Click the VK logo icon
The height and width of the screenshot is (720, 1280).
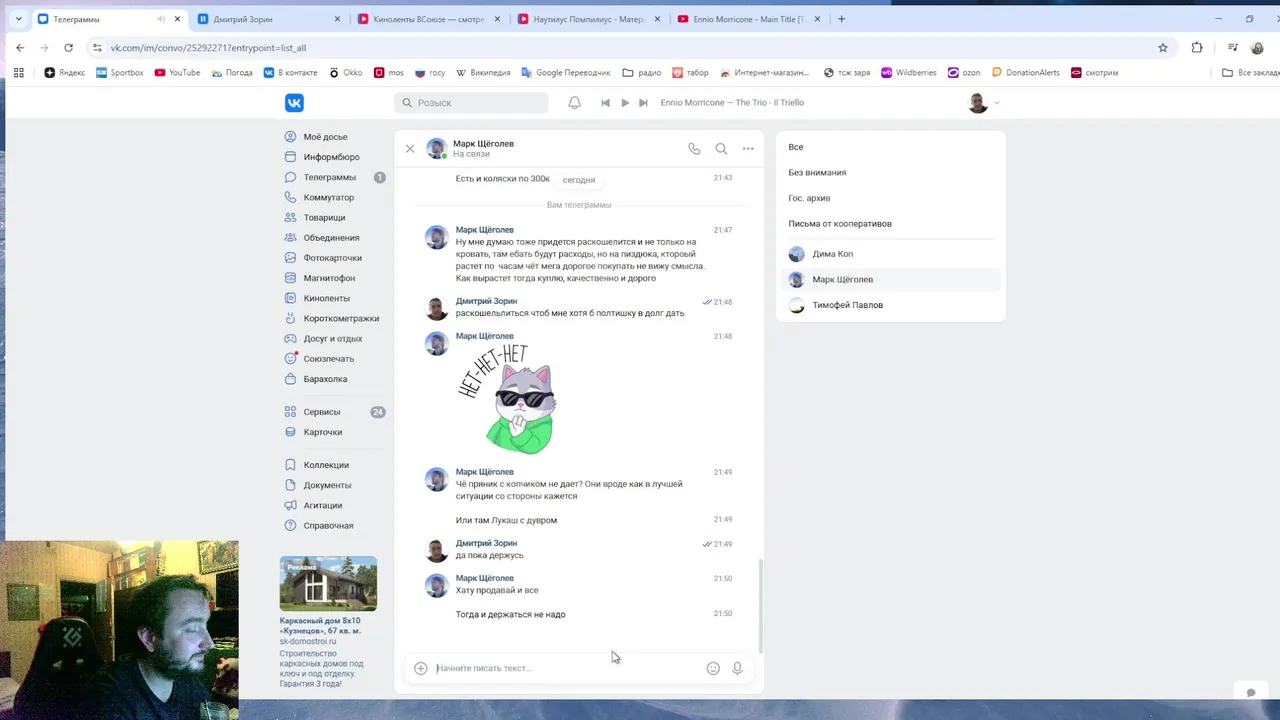[x=294, y=103]
